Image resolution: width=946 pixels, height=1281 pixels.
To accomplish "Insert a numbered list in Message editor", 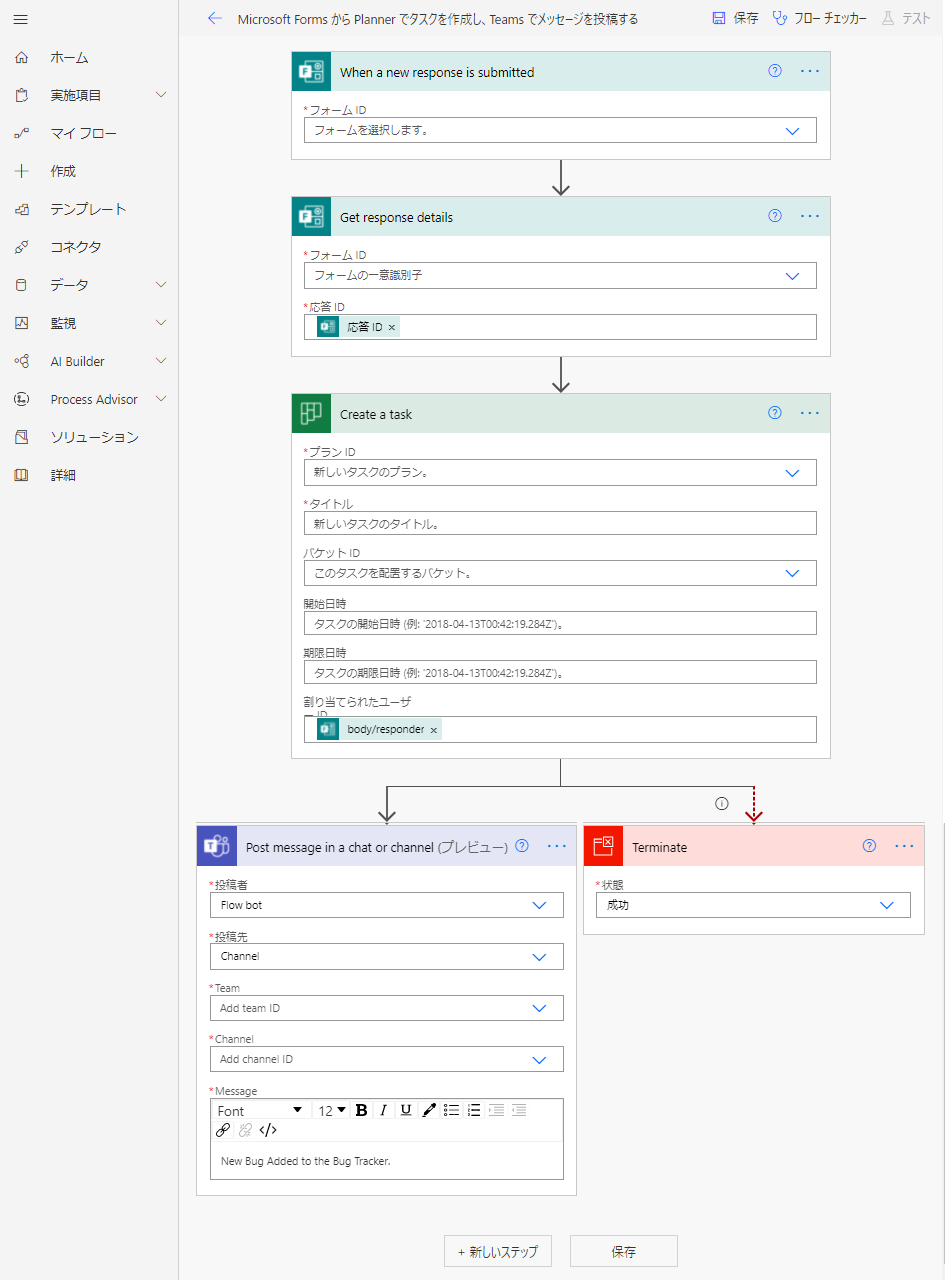I will (474, 1110).
